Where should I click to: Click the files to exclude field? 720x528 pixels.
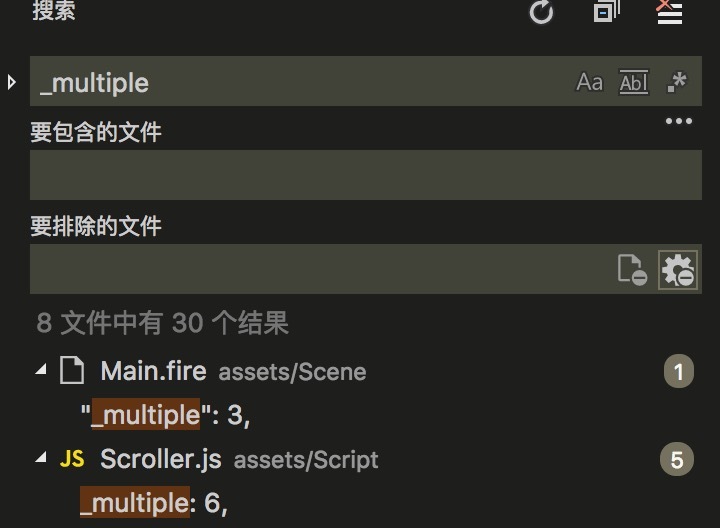[320, 269]
